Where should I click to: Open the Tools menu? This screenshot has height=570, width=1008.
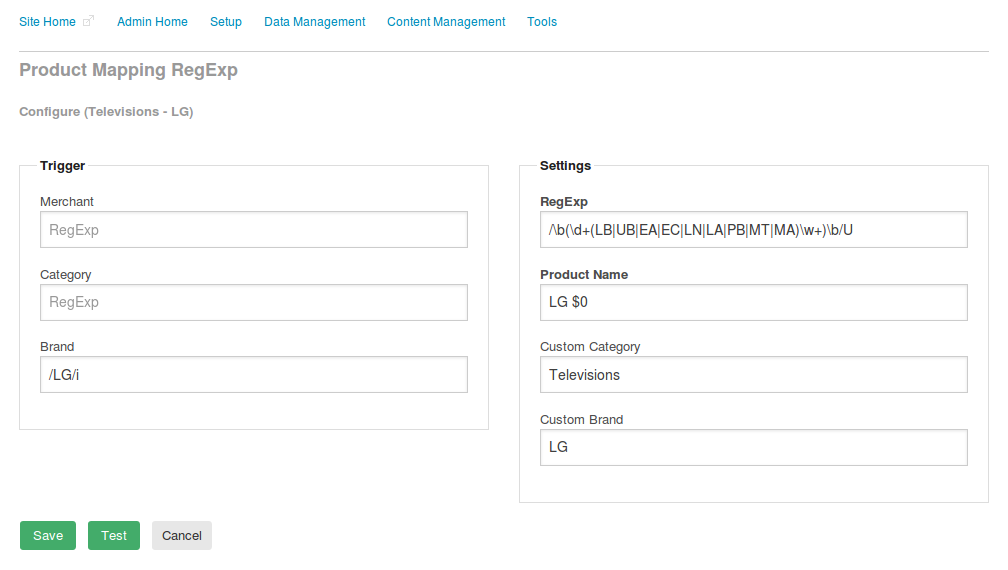tap(542, 22)
